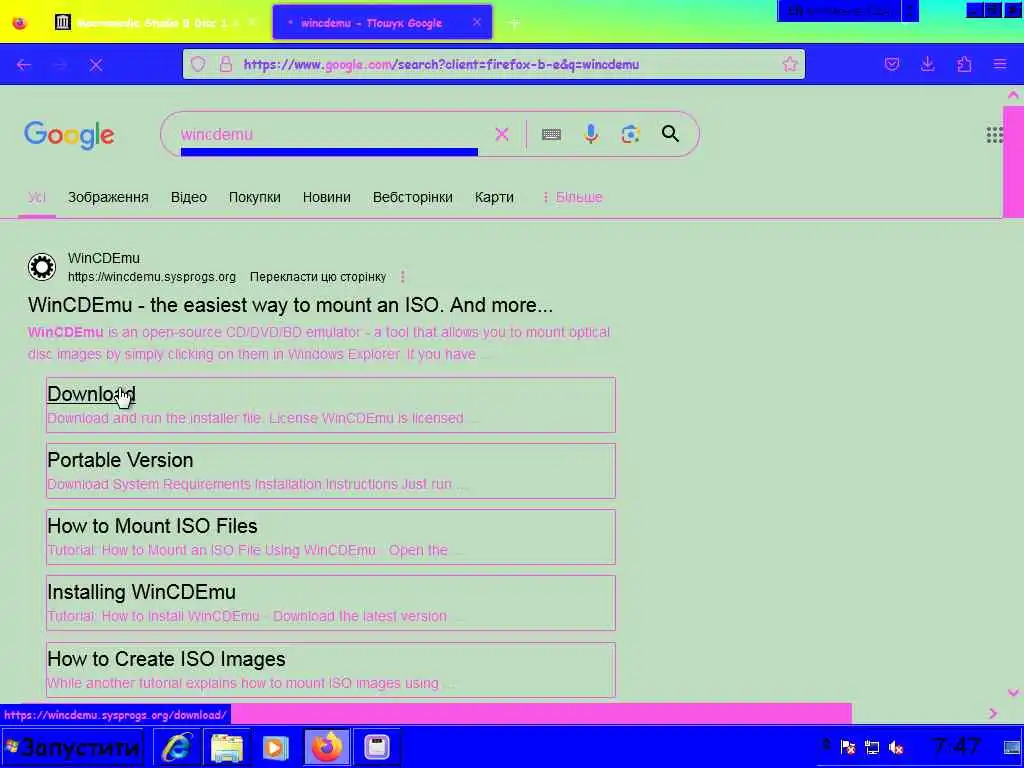Click the vertical scrollbar down arrow

[1013, 693]
